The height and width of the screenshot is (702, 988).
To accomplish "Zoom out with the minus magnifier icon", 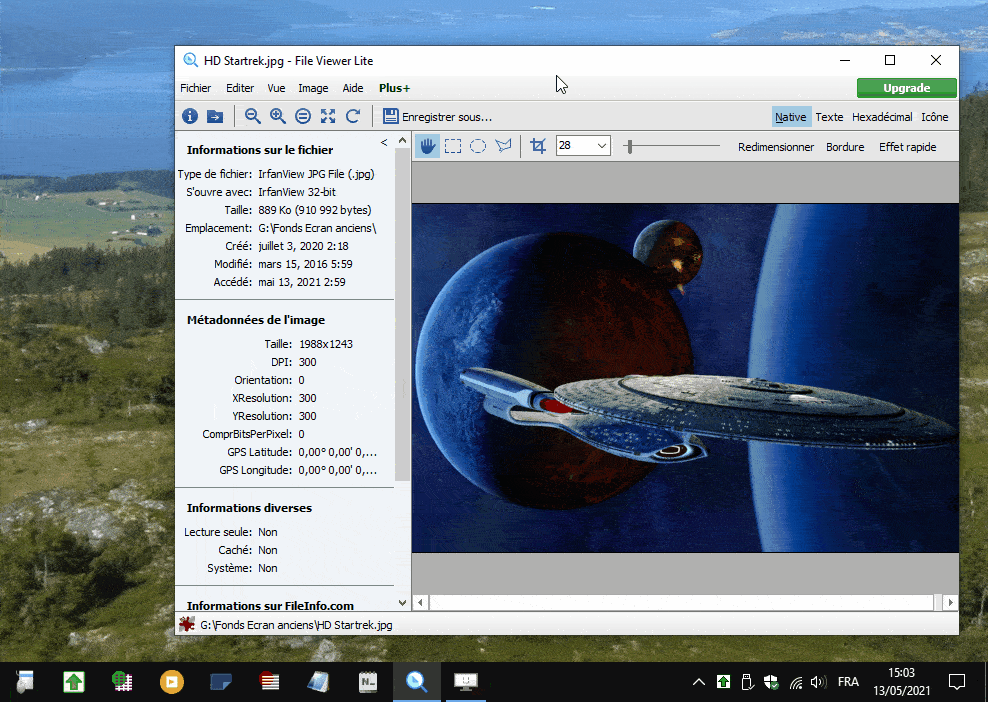I will click(253, 116).
